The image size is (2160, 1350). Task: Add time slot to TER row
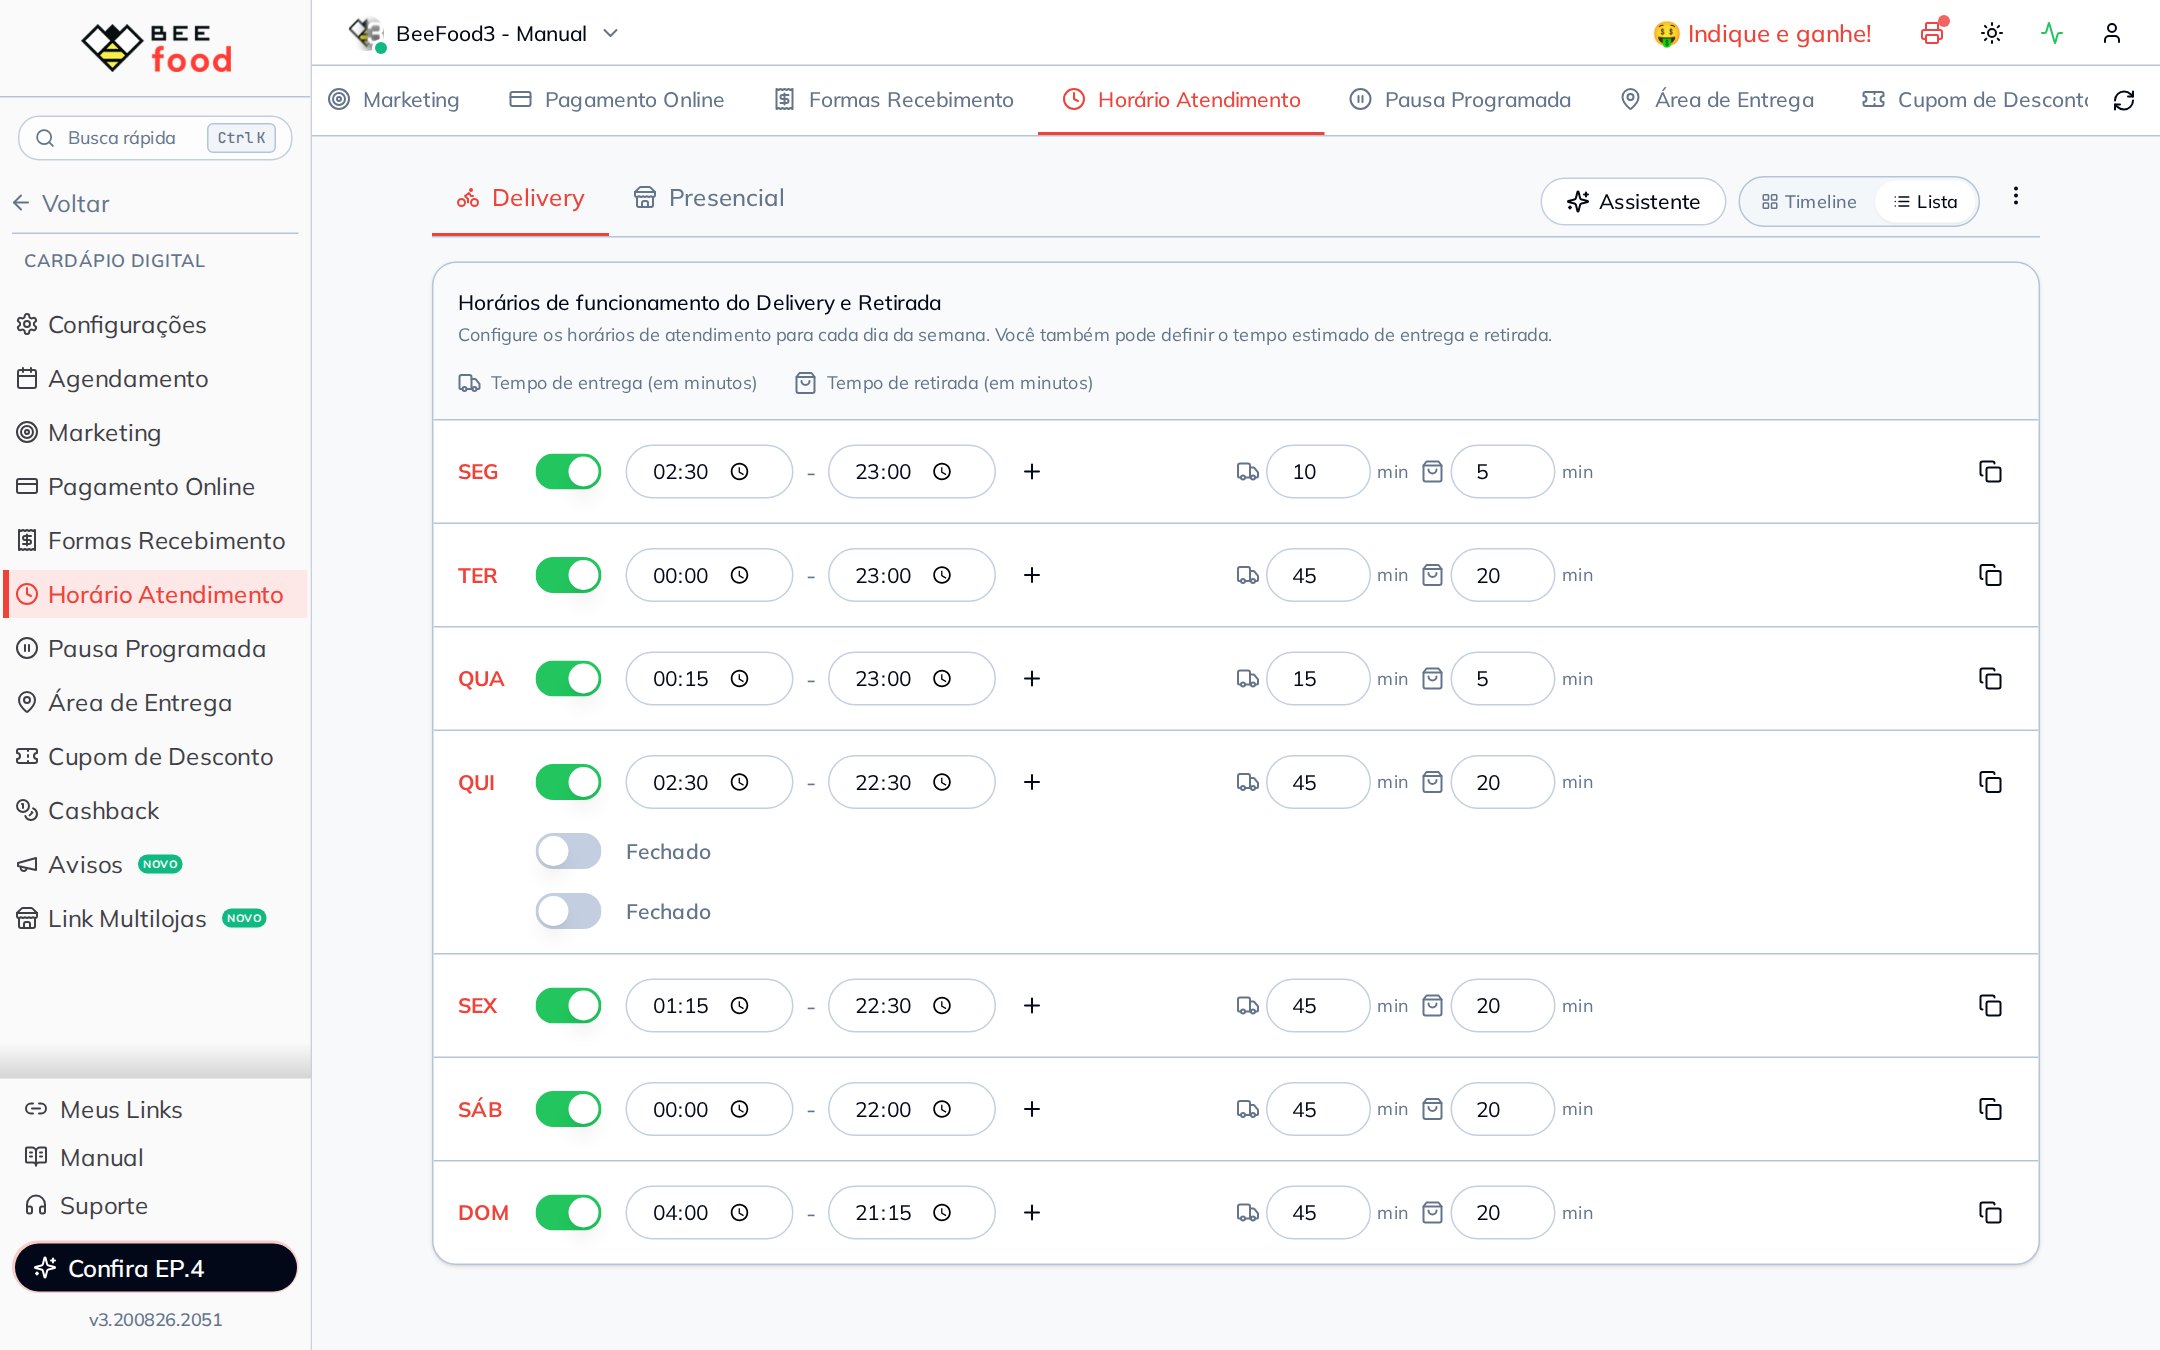1032,575
